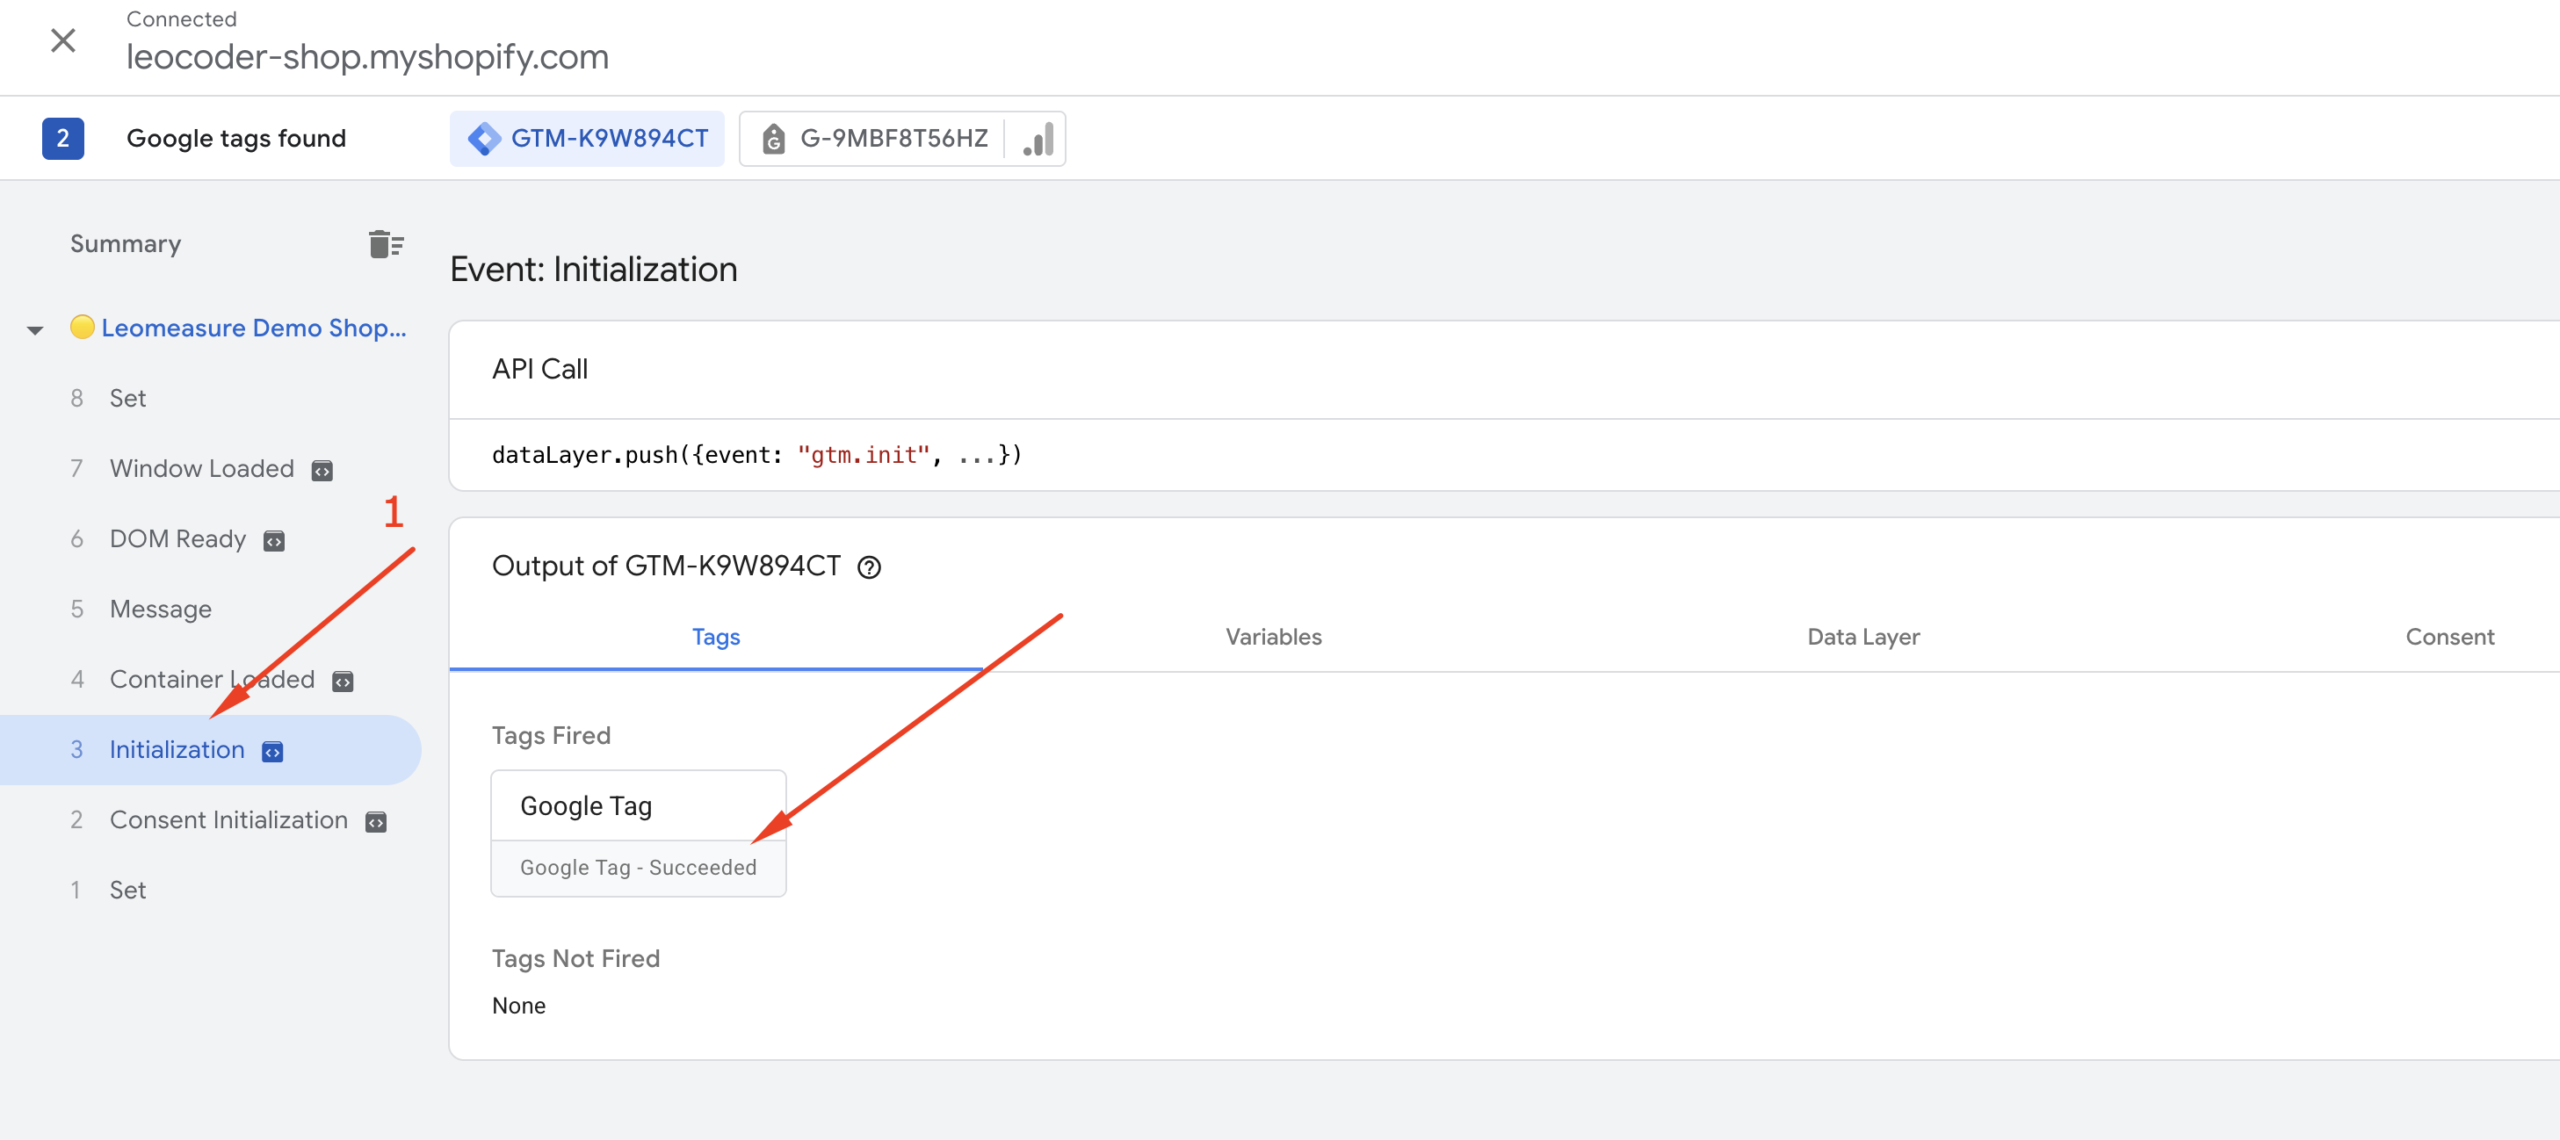Viewport: 2560px width, 1140px height.
Task: Select the GTM-K9W894CT container chip
Action: (x=587, y=138)
